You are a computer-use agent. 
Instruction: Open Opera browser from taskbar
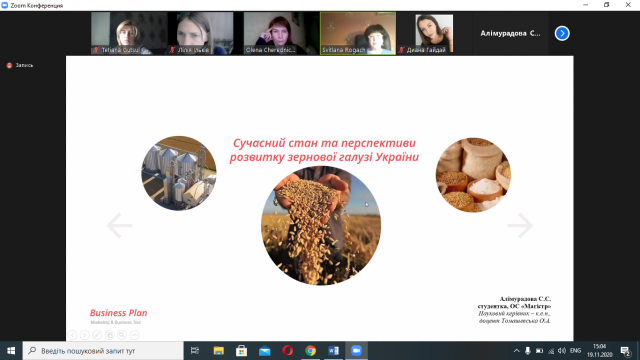pyautogui.click(x=287, y=351)
